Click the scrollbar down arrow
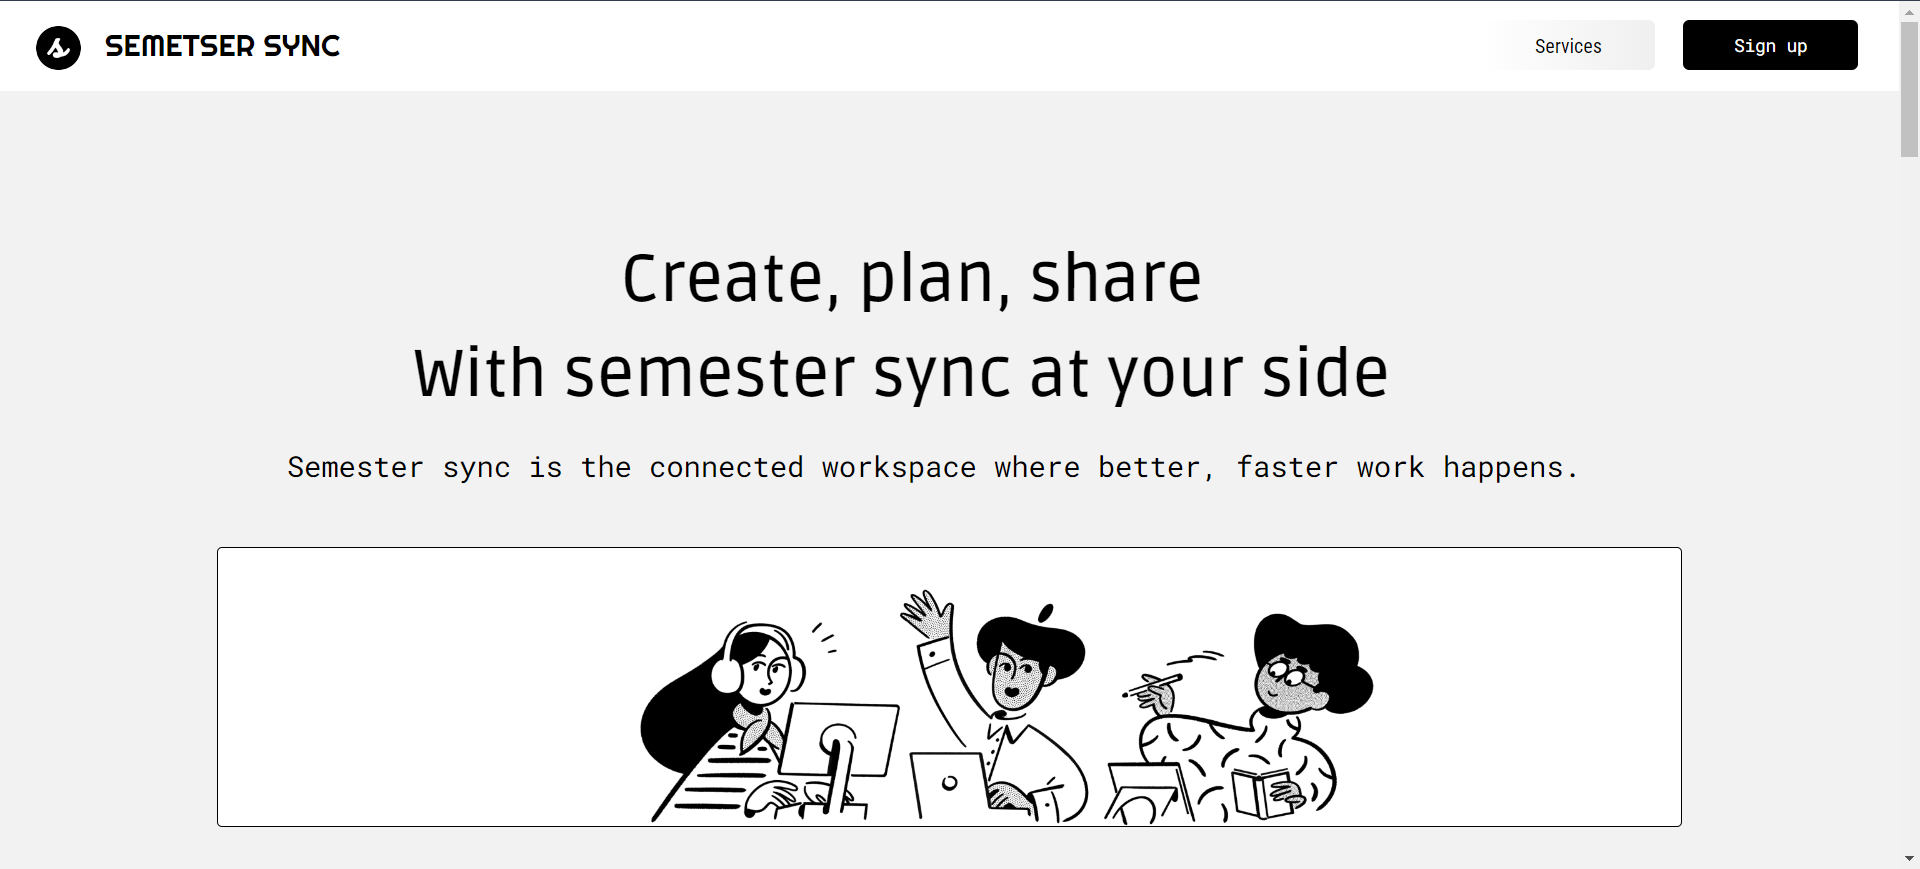This screenshot has width=1920, height=869. pyautogui.click(x=1909, y=859)
